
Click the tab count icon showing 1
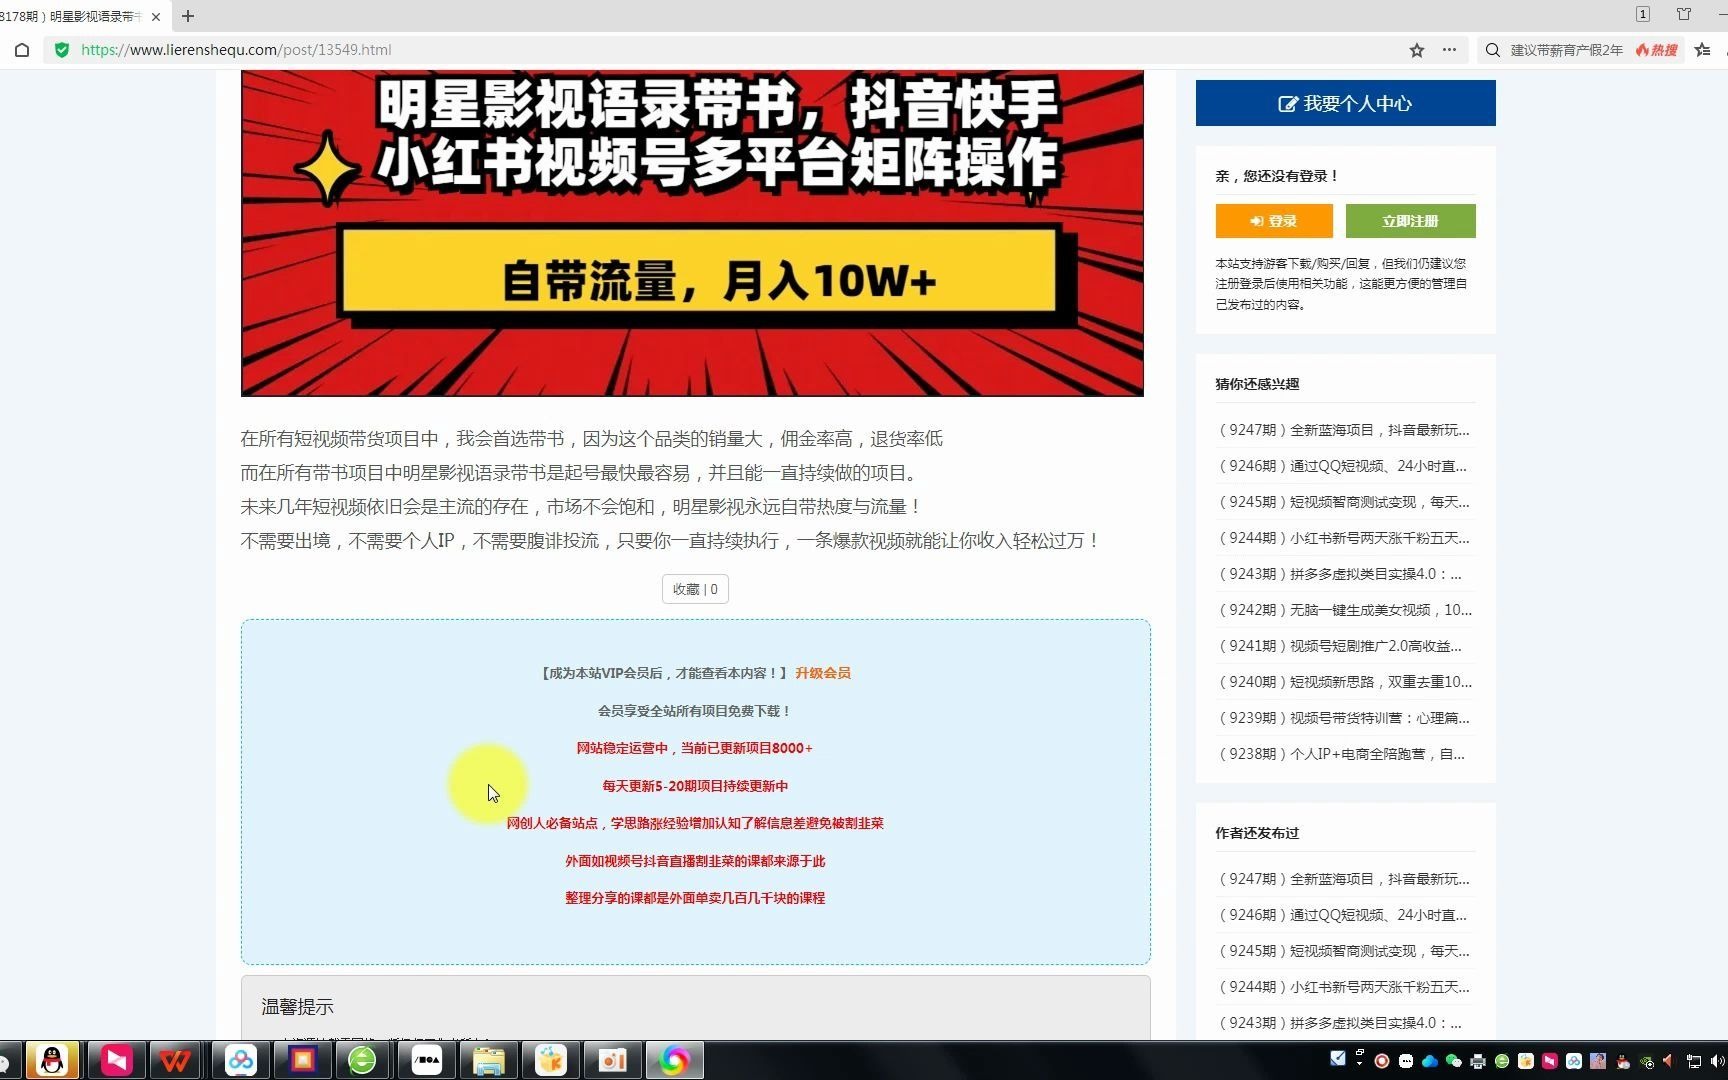(1643, 14)
